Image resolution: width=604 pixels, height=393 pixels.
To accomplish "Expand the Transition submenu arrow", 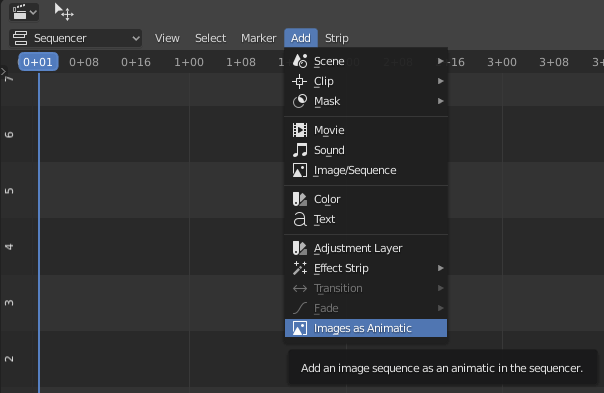I will tap(440, 288).
